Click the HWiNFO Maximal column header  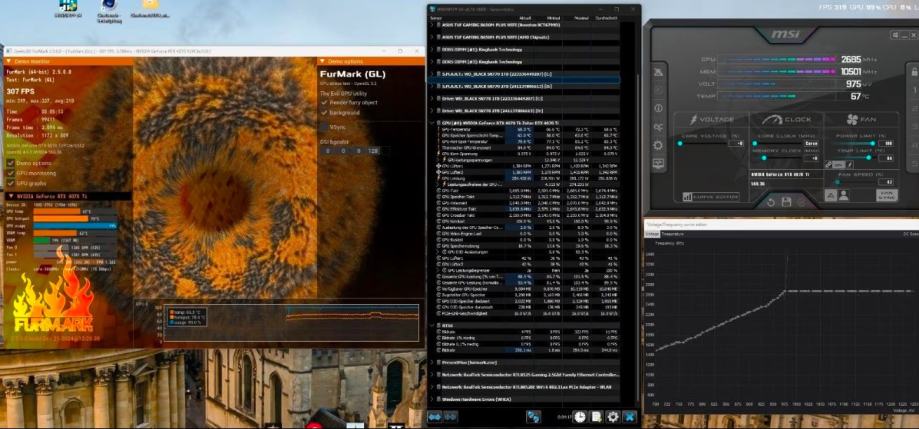(582, 18)
